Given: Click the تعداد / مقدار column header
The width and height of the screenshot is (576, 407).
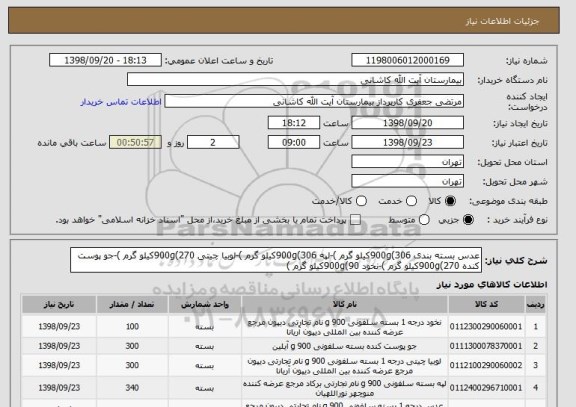Looking at the screenshot, I should 132,305.
